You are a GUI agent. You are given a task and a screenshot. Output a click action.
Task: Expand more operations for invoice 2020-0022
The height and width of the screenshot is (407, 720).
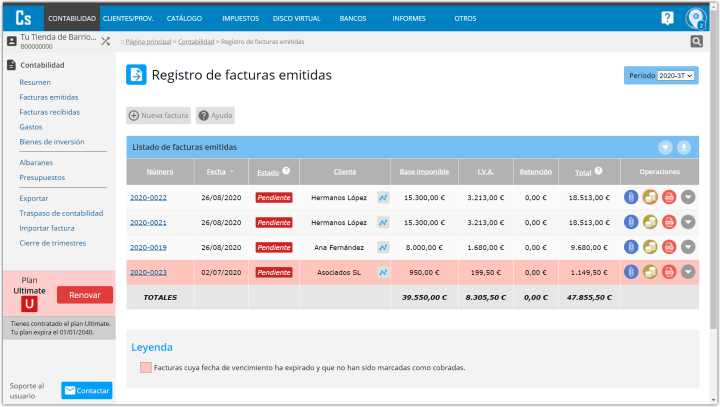pyautogui.click(x=688, y=198)
